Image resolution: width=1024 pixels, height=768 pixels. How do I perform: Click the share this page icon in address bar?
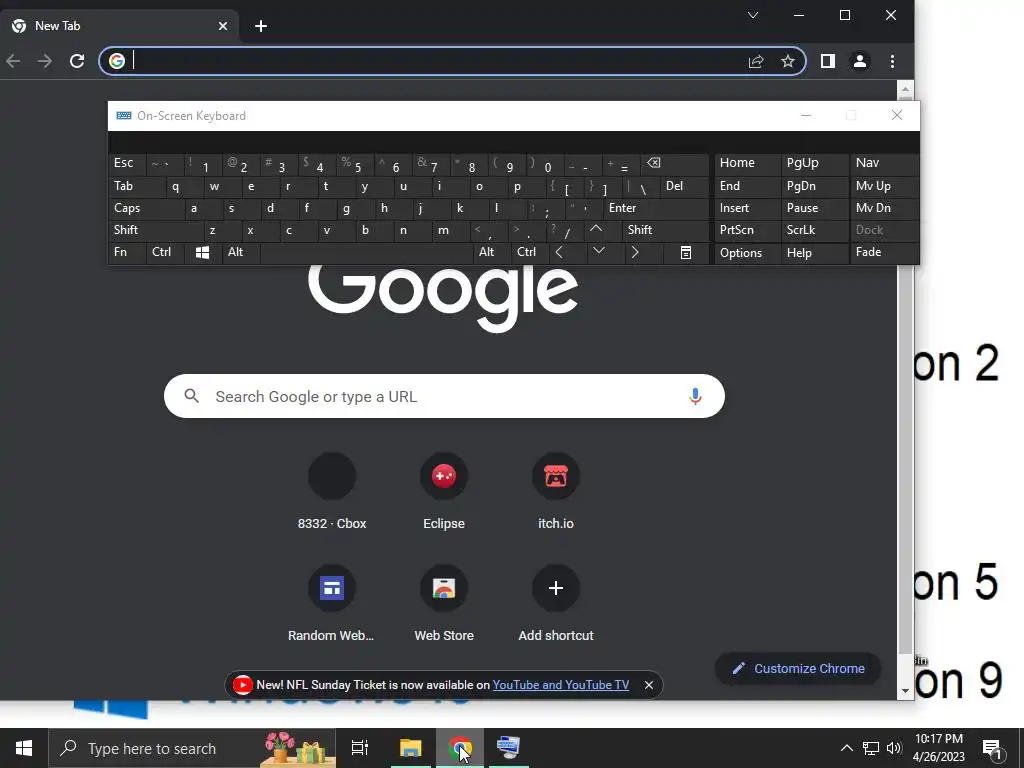pos(756,61)
